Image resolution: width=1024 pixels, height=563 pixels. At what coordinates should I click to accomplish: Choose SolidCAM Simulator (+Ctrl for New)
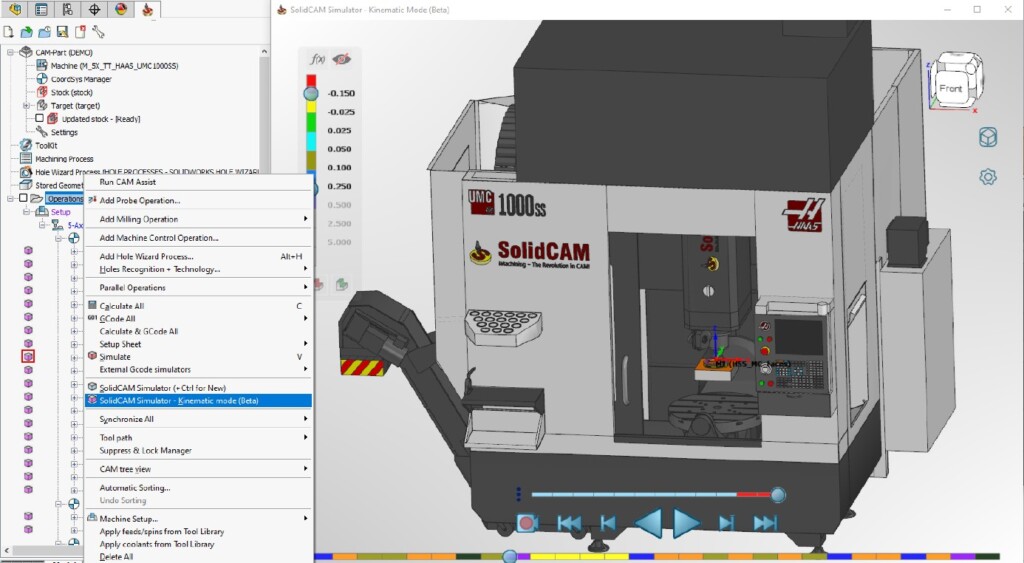[199, 388]
